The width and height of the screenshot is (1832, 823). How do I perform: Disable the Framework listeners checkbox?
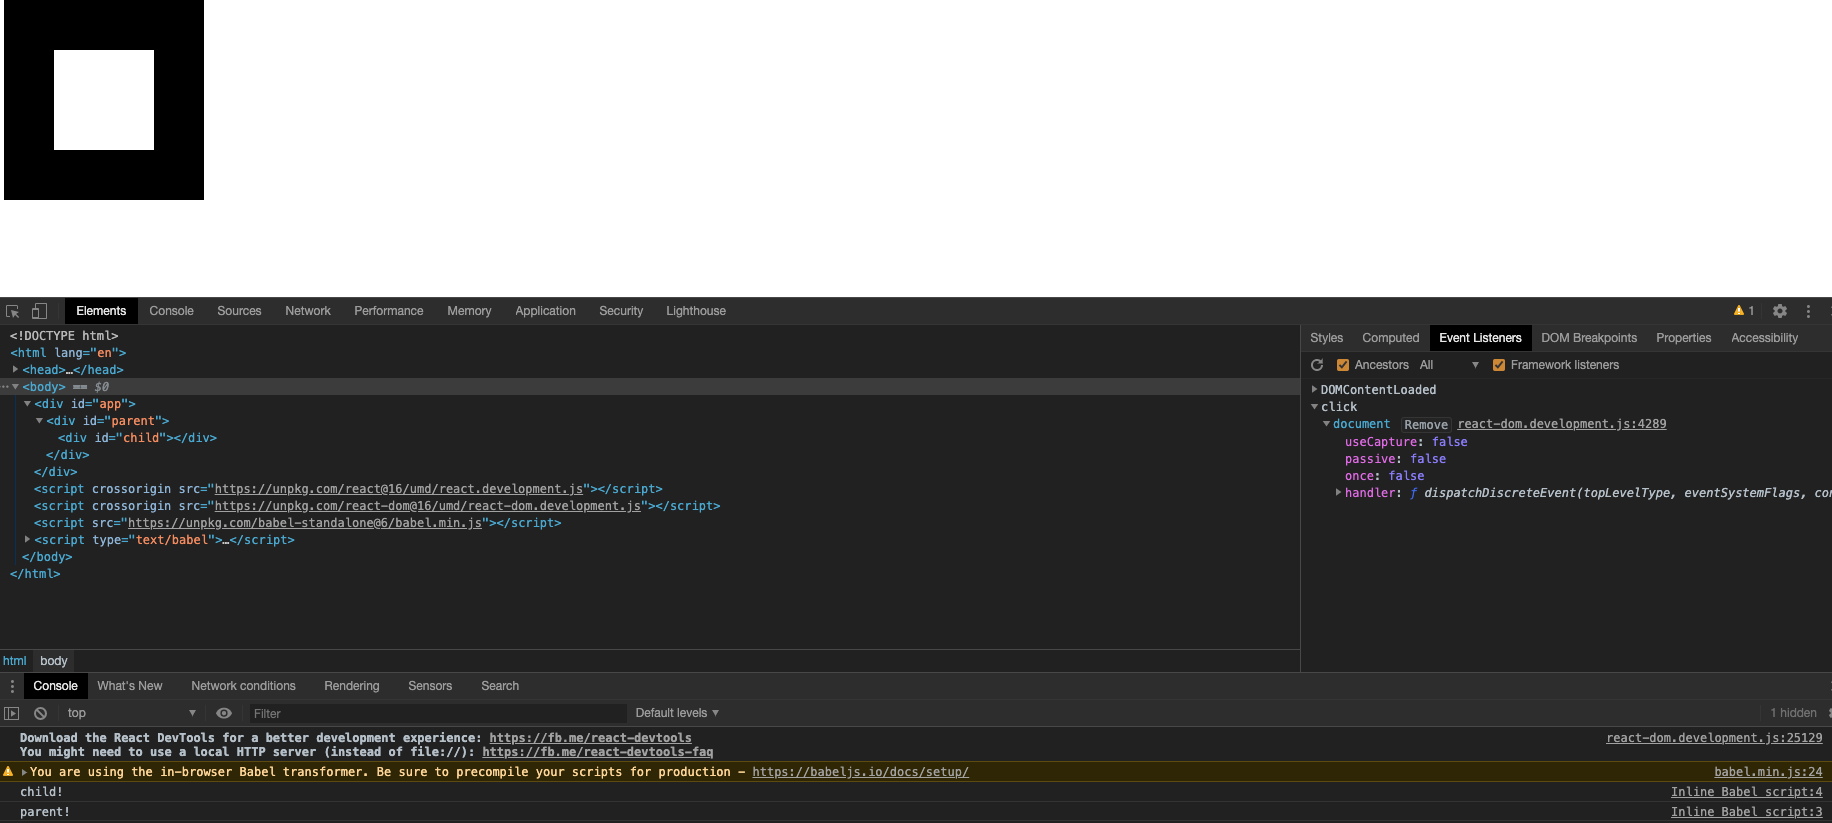point(1499,365)
